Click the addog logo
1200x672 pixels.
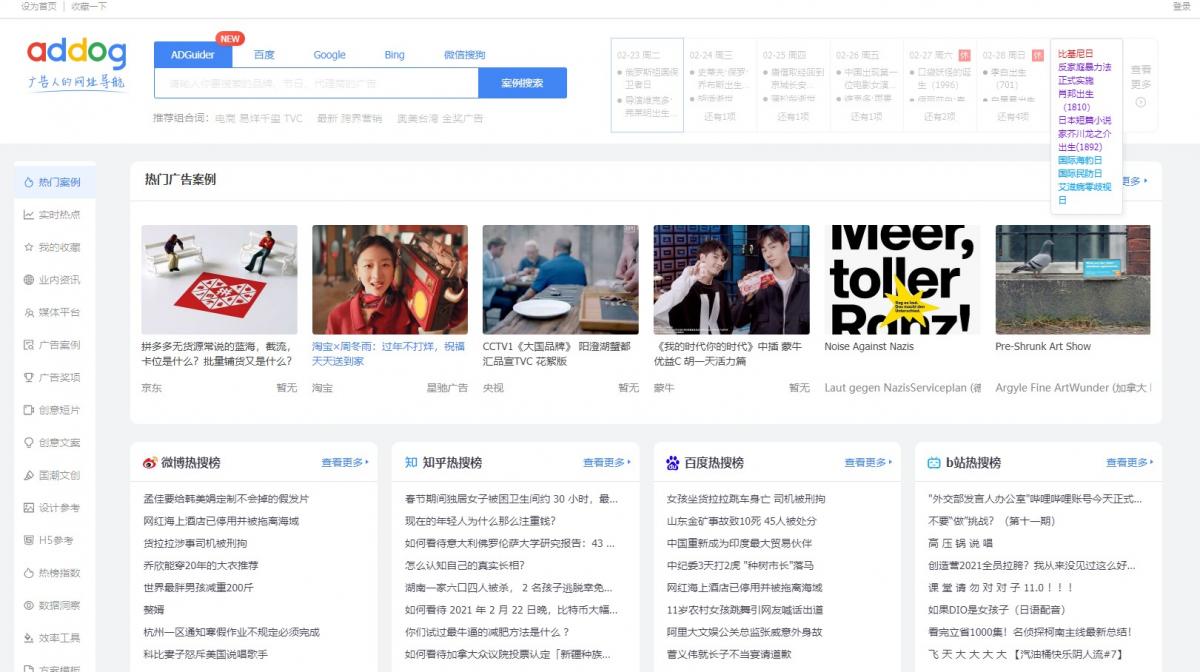[x=76, y=65]
